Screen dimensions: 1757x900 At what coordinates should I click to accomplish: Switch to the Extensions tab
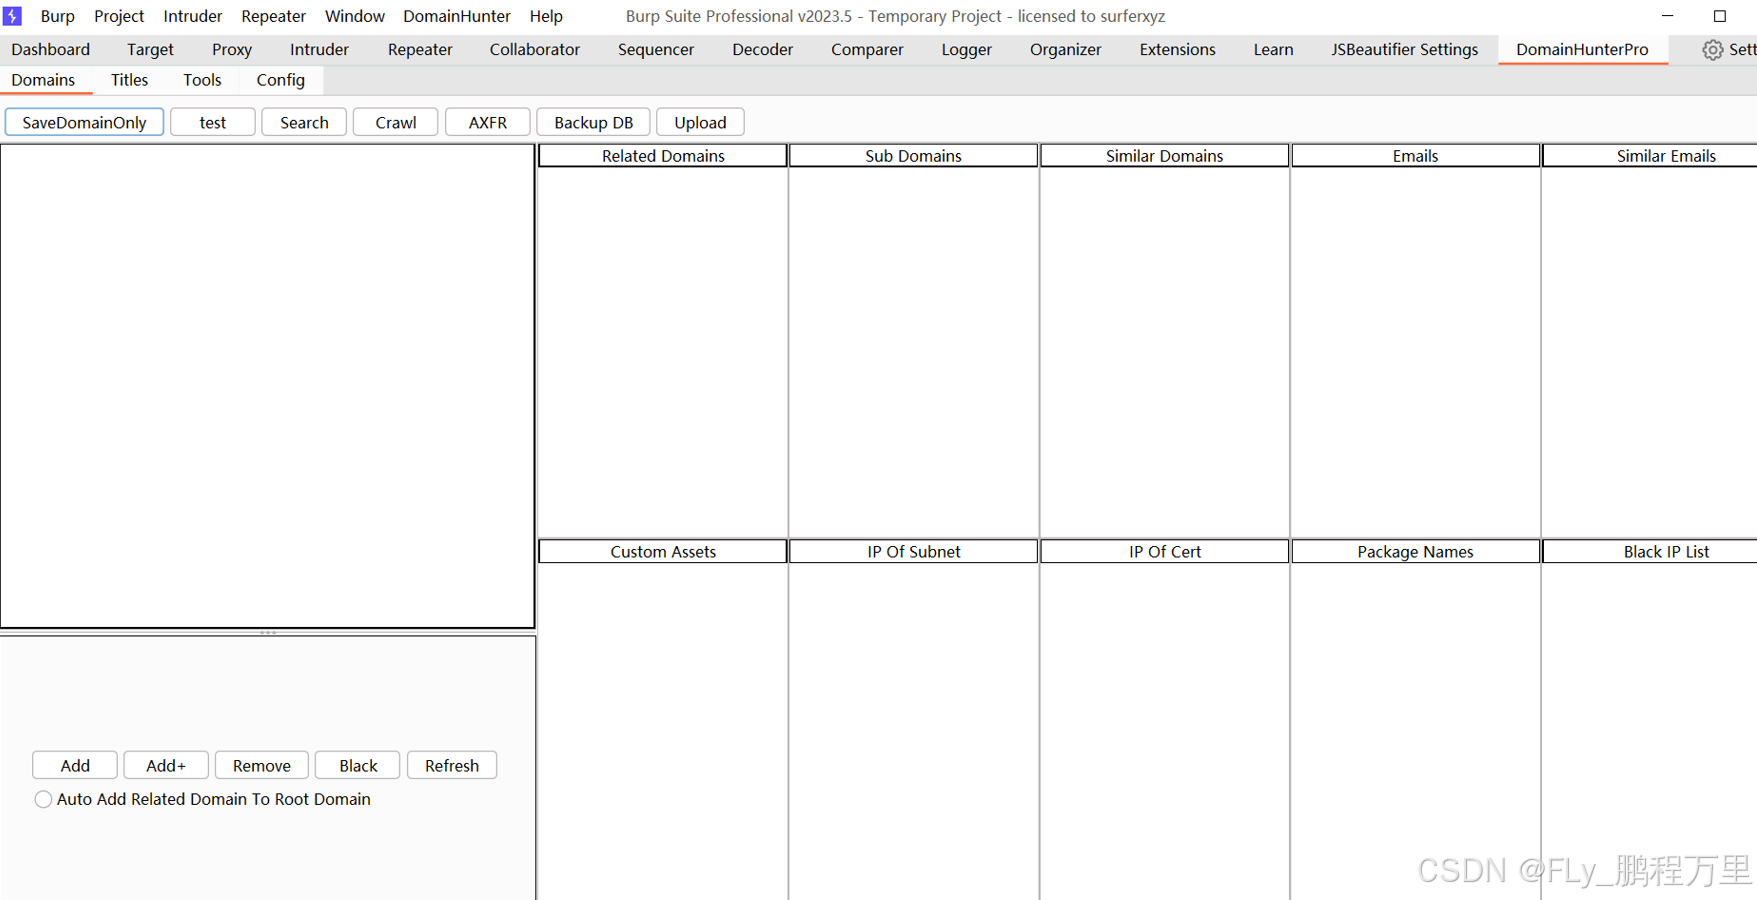point(1178,49)
